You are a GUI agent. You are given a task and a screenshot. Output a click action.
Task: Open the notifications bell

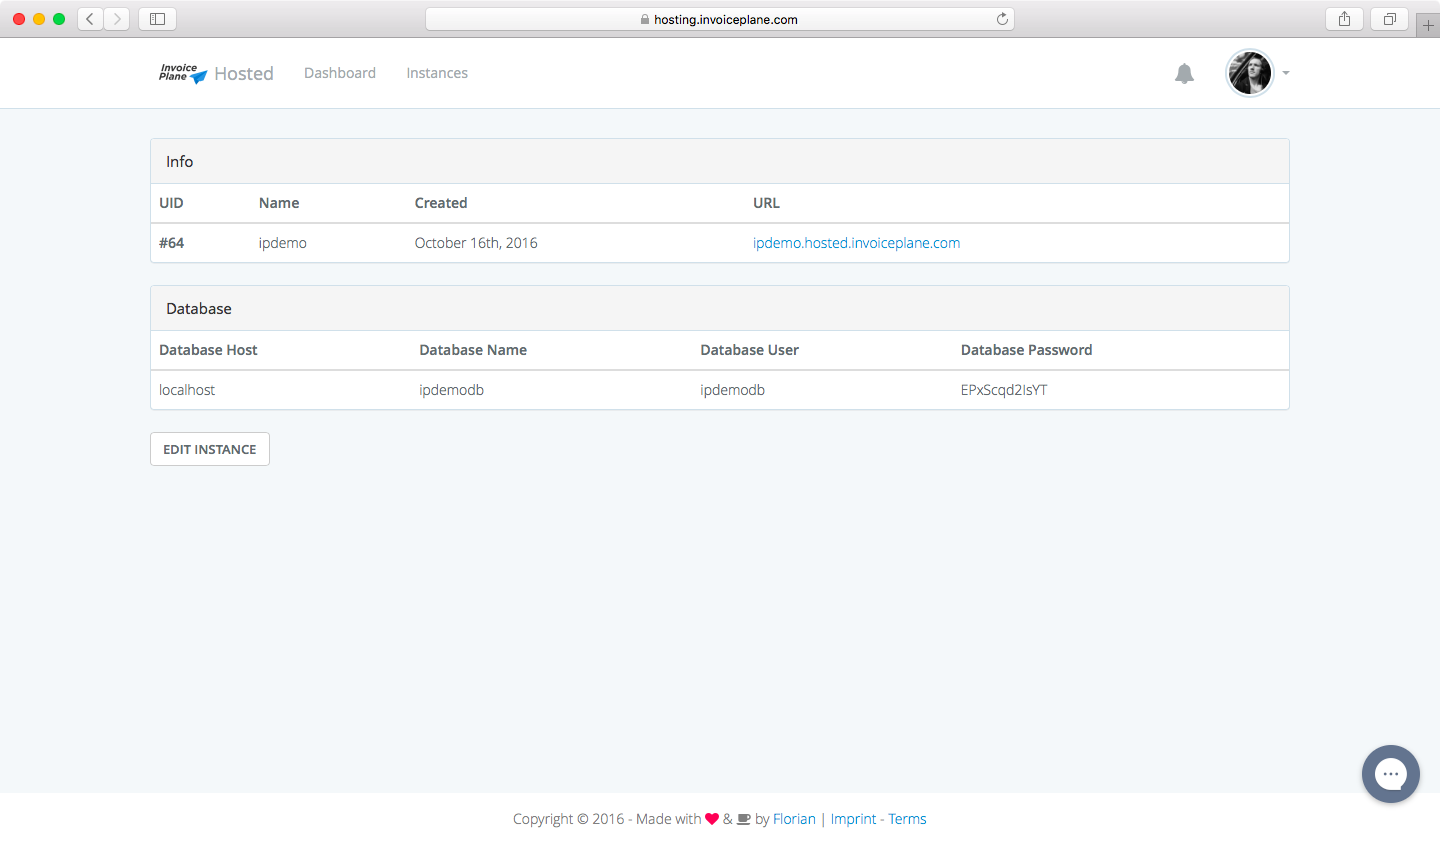point(1184,73)
